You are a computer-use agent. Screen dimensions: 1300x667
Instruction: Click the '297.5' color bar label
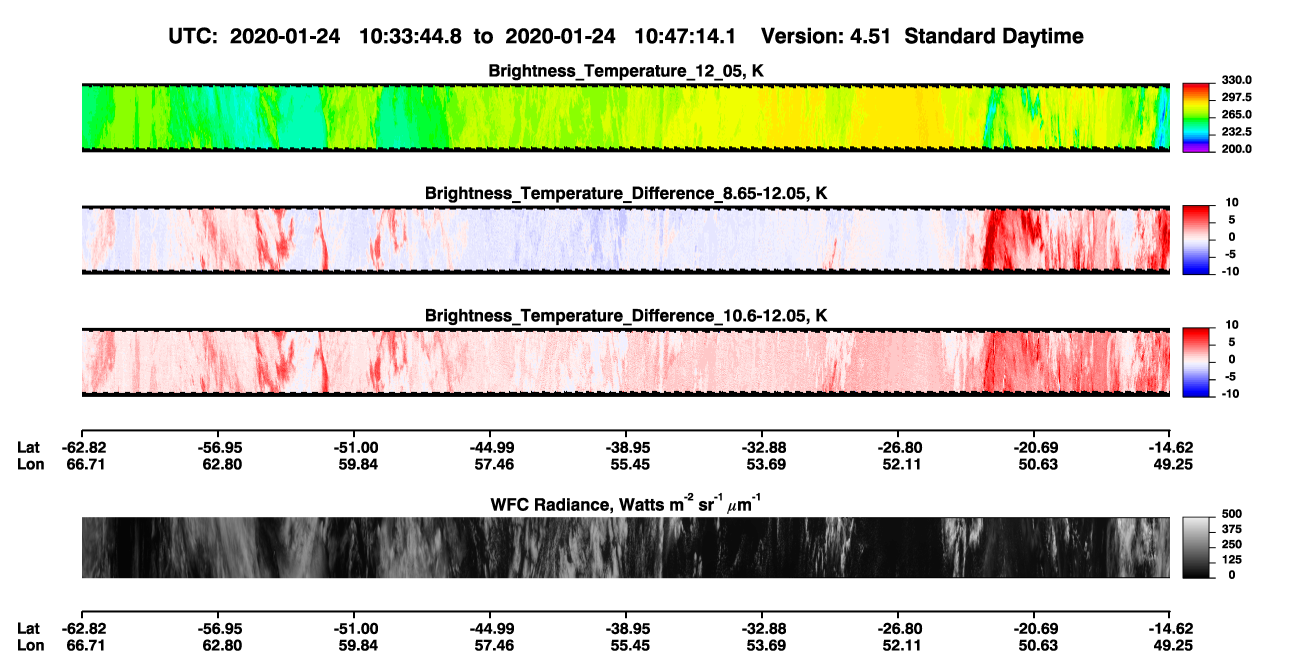point(1235,97)
